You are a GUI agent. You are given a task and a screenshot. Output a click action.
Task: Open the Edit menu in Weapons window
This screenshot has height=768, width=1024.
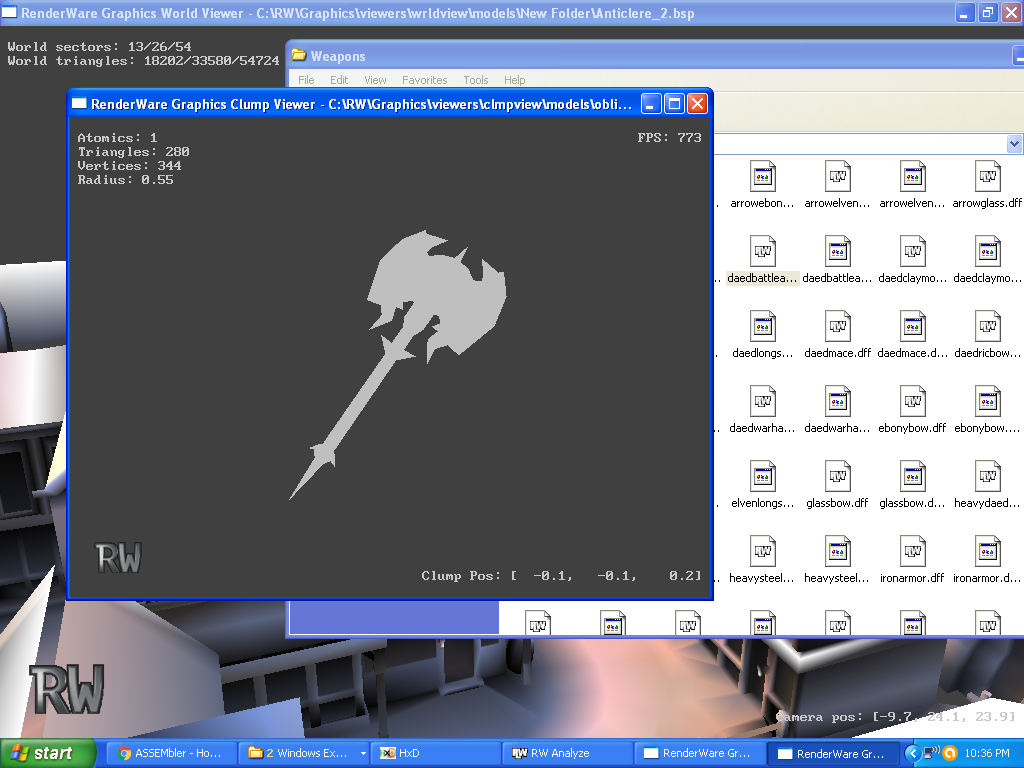point(339,80)
